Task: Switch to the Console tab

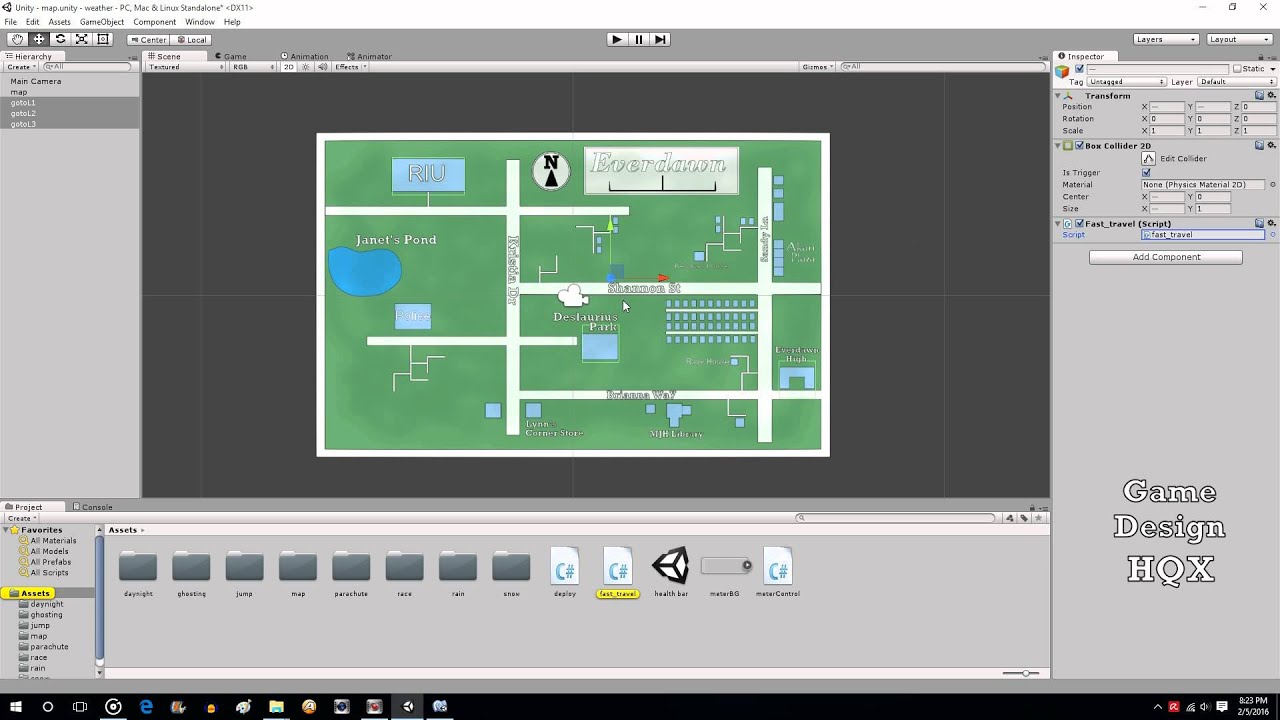Action: 93,507
